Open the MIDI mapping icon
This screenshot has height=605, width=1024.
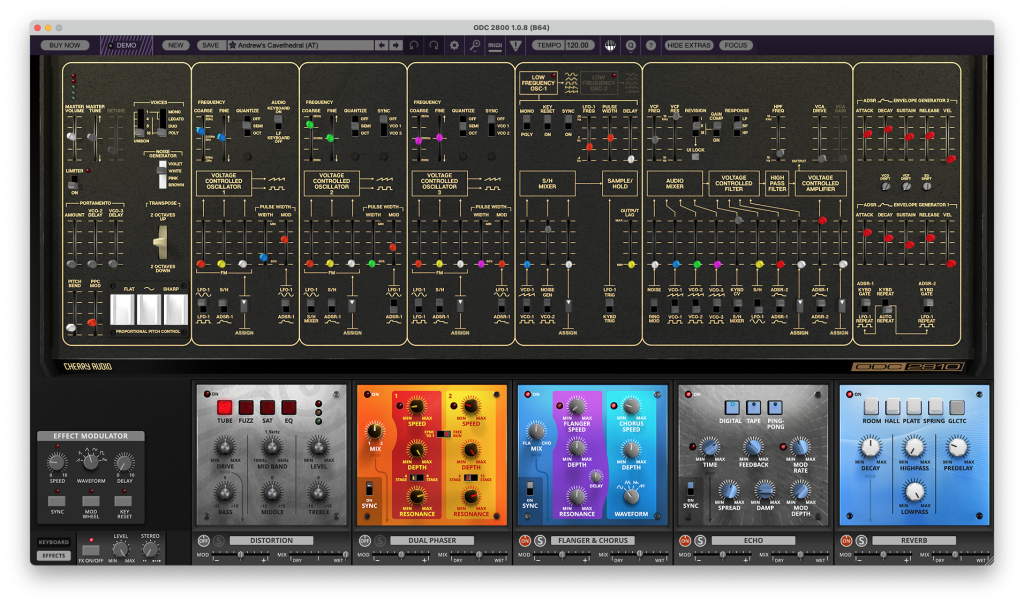pos(495,45)
